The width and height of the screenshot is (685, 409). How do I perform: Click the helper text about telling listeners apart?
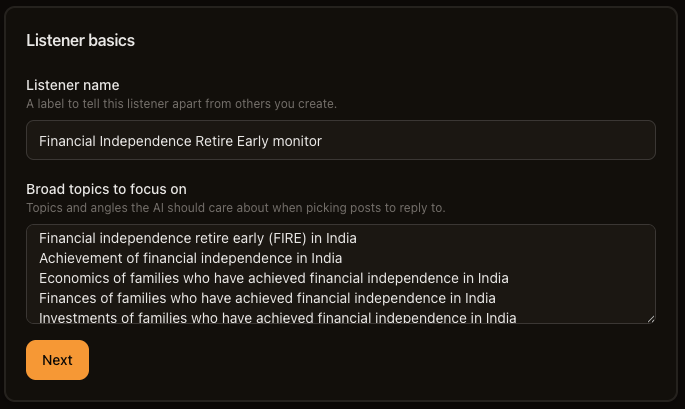(181, 104)
